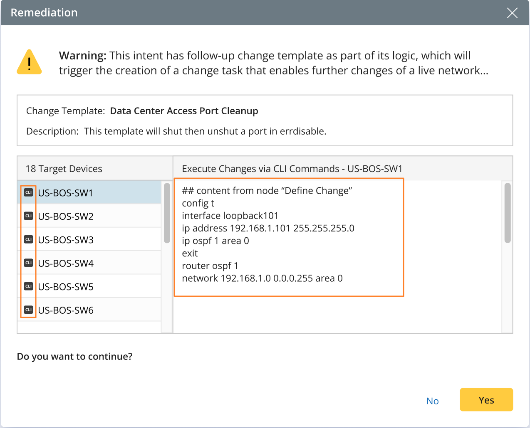Select device US-BOS-SW2 in list
This screenshot has height=428, width=530.
pyautogui.click(x=90, y=216)
